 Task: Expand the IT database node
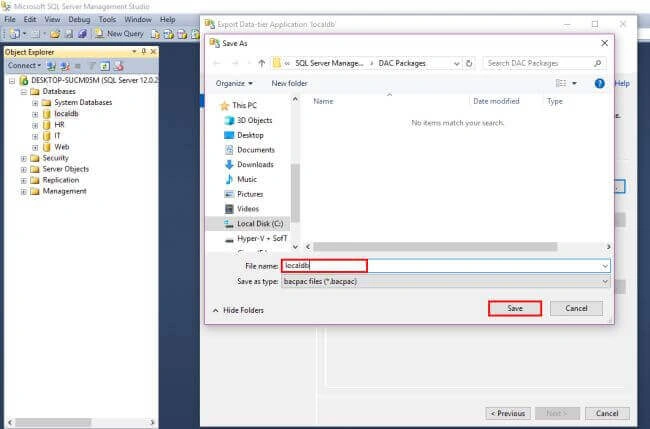(x=35, y=136)
